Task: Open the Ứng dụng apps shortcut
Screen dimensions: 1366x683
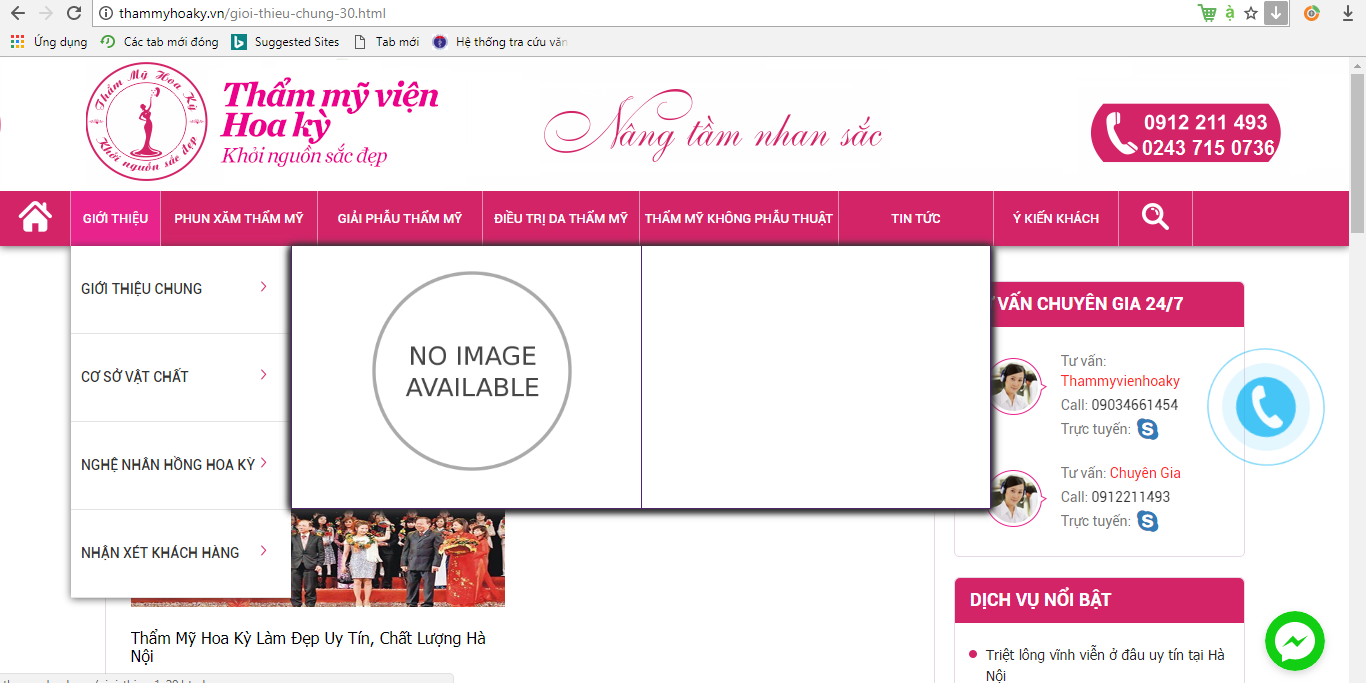Action: pyautogui.click(x=49, y=42)
